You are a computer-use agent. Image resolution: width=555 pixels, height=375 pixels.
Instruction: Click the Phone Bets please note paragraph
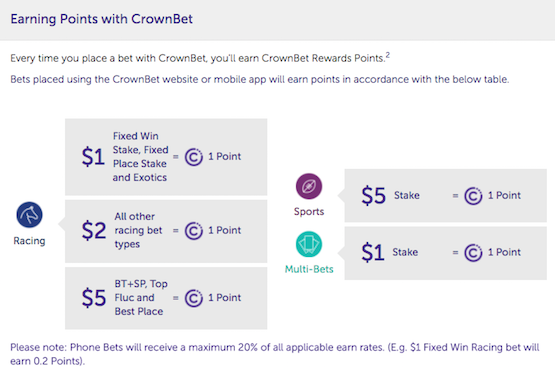tap(275, 354)
